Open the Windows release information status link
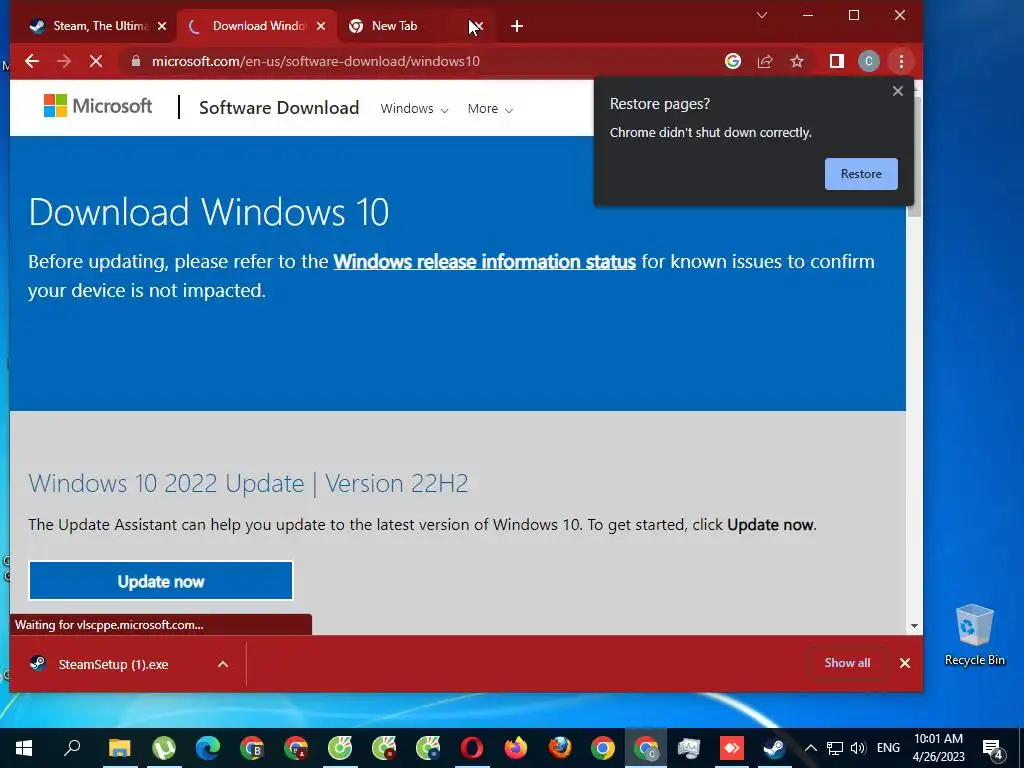Image resolution: width=1024 pixels, height=768 pixels. (485, 262)
